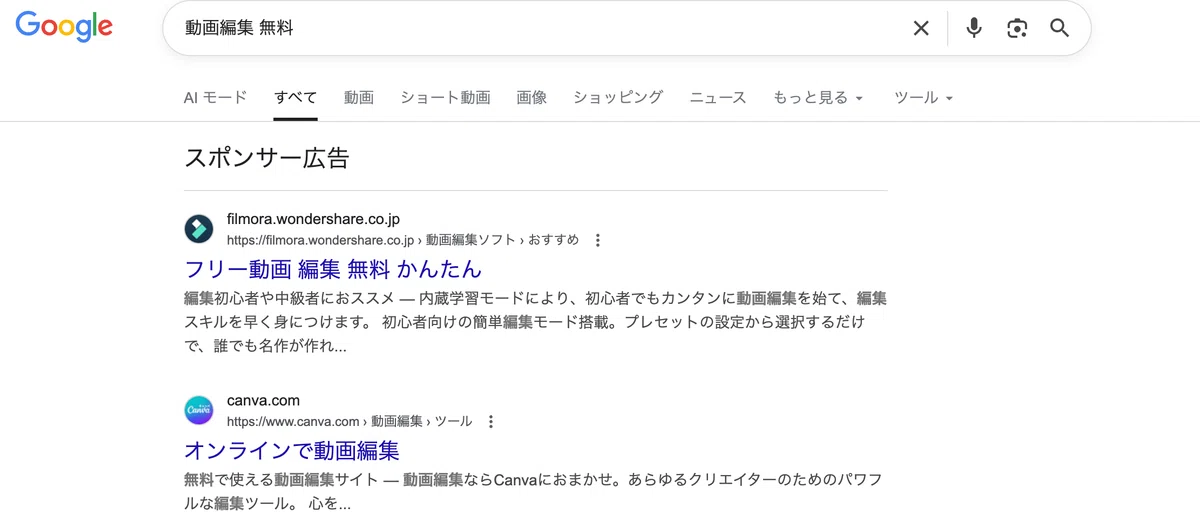Switch to 画像 tab

coord(532,97)
